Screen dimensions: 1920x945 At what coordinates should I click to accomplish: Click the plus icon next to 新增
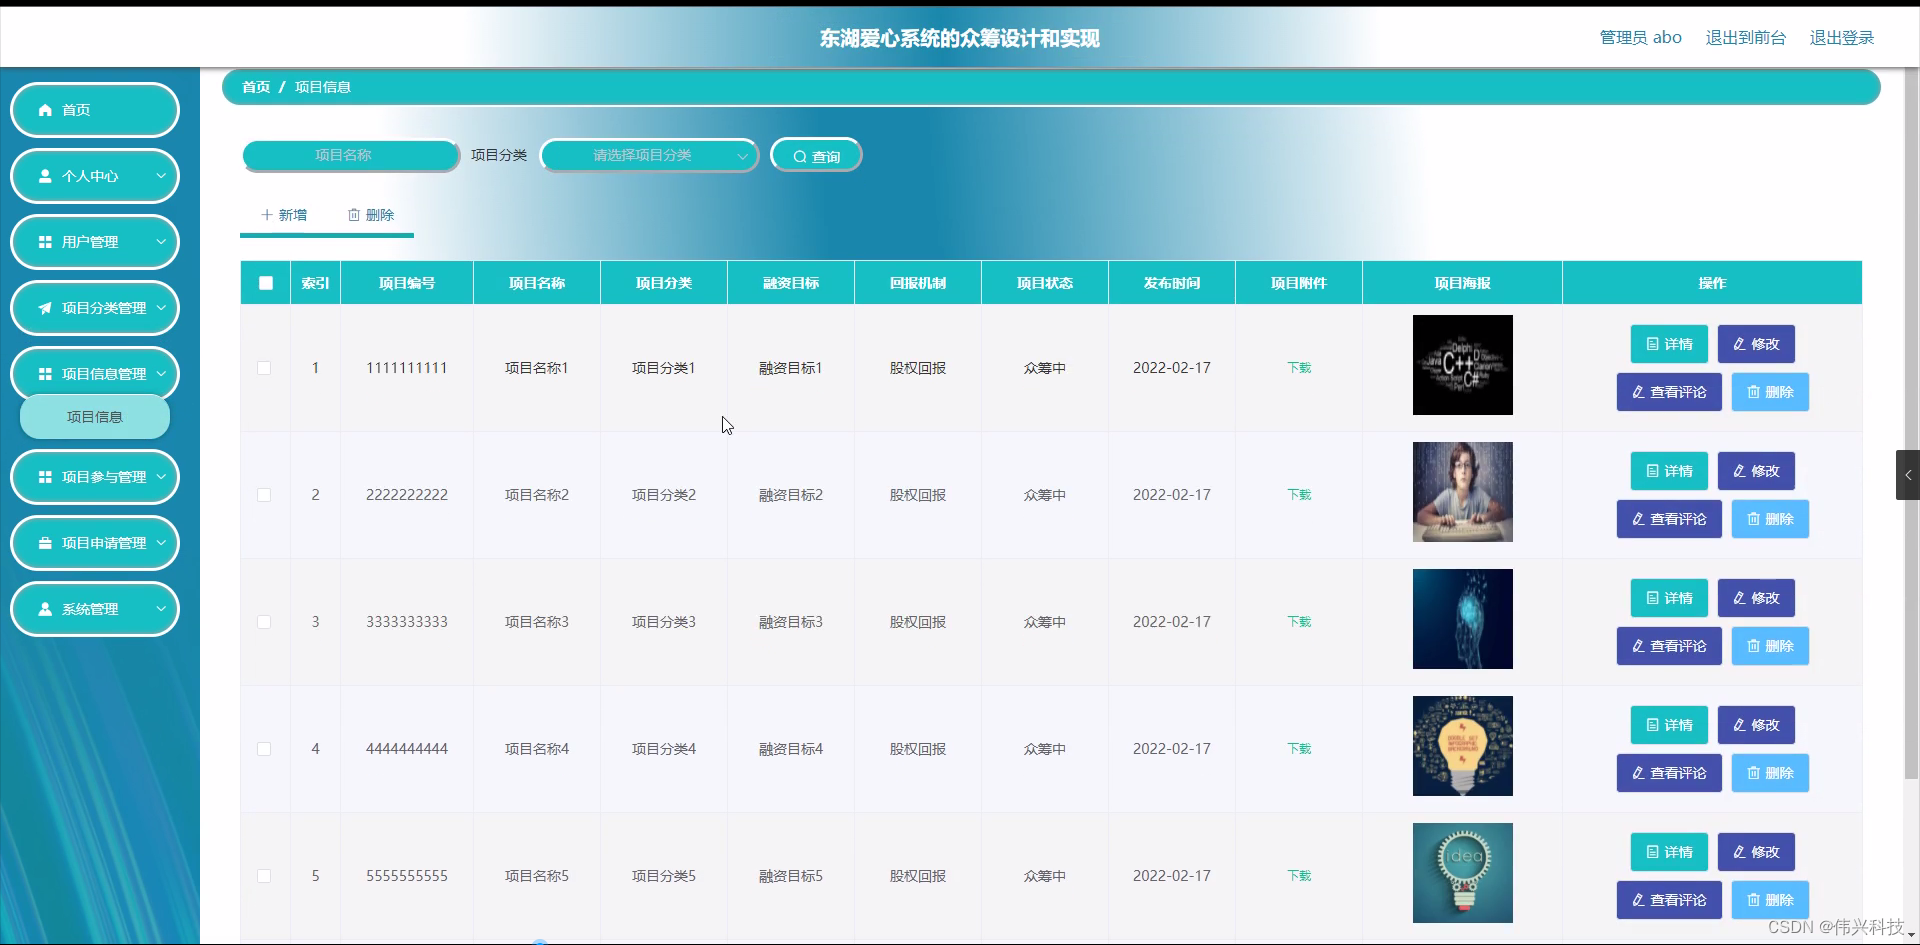[x=267, y=215]
